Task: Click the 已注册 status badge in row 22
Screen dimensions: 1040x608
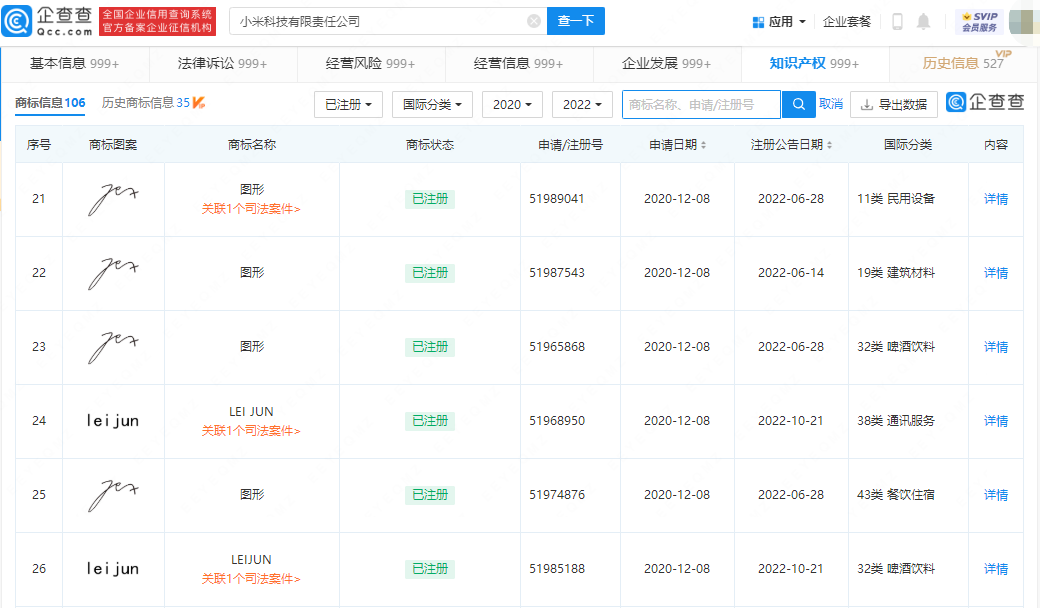Action: (x=430, y=273)
